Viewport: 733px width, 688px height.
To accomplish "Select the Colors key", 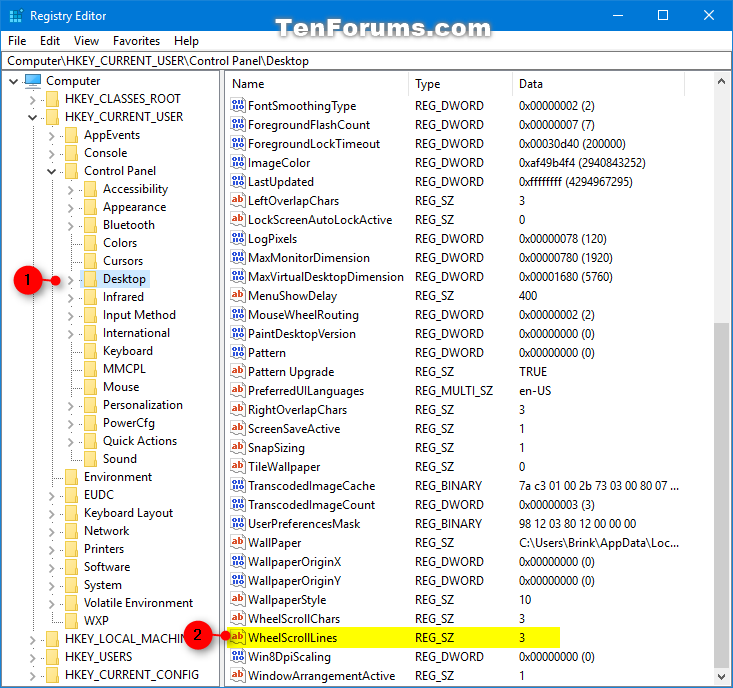I will click(120, 243).
